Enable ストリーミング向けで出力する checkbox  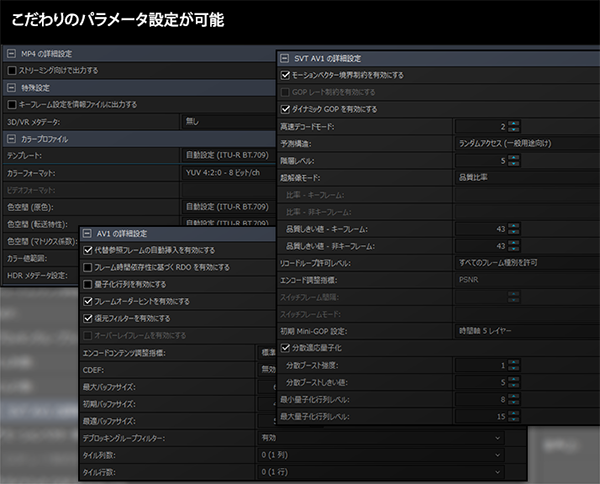(x=12, y=70)
